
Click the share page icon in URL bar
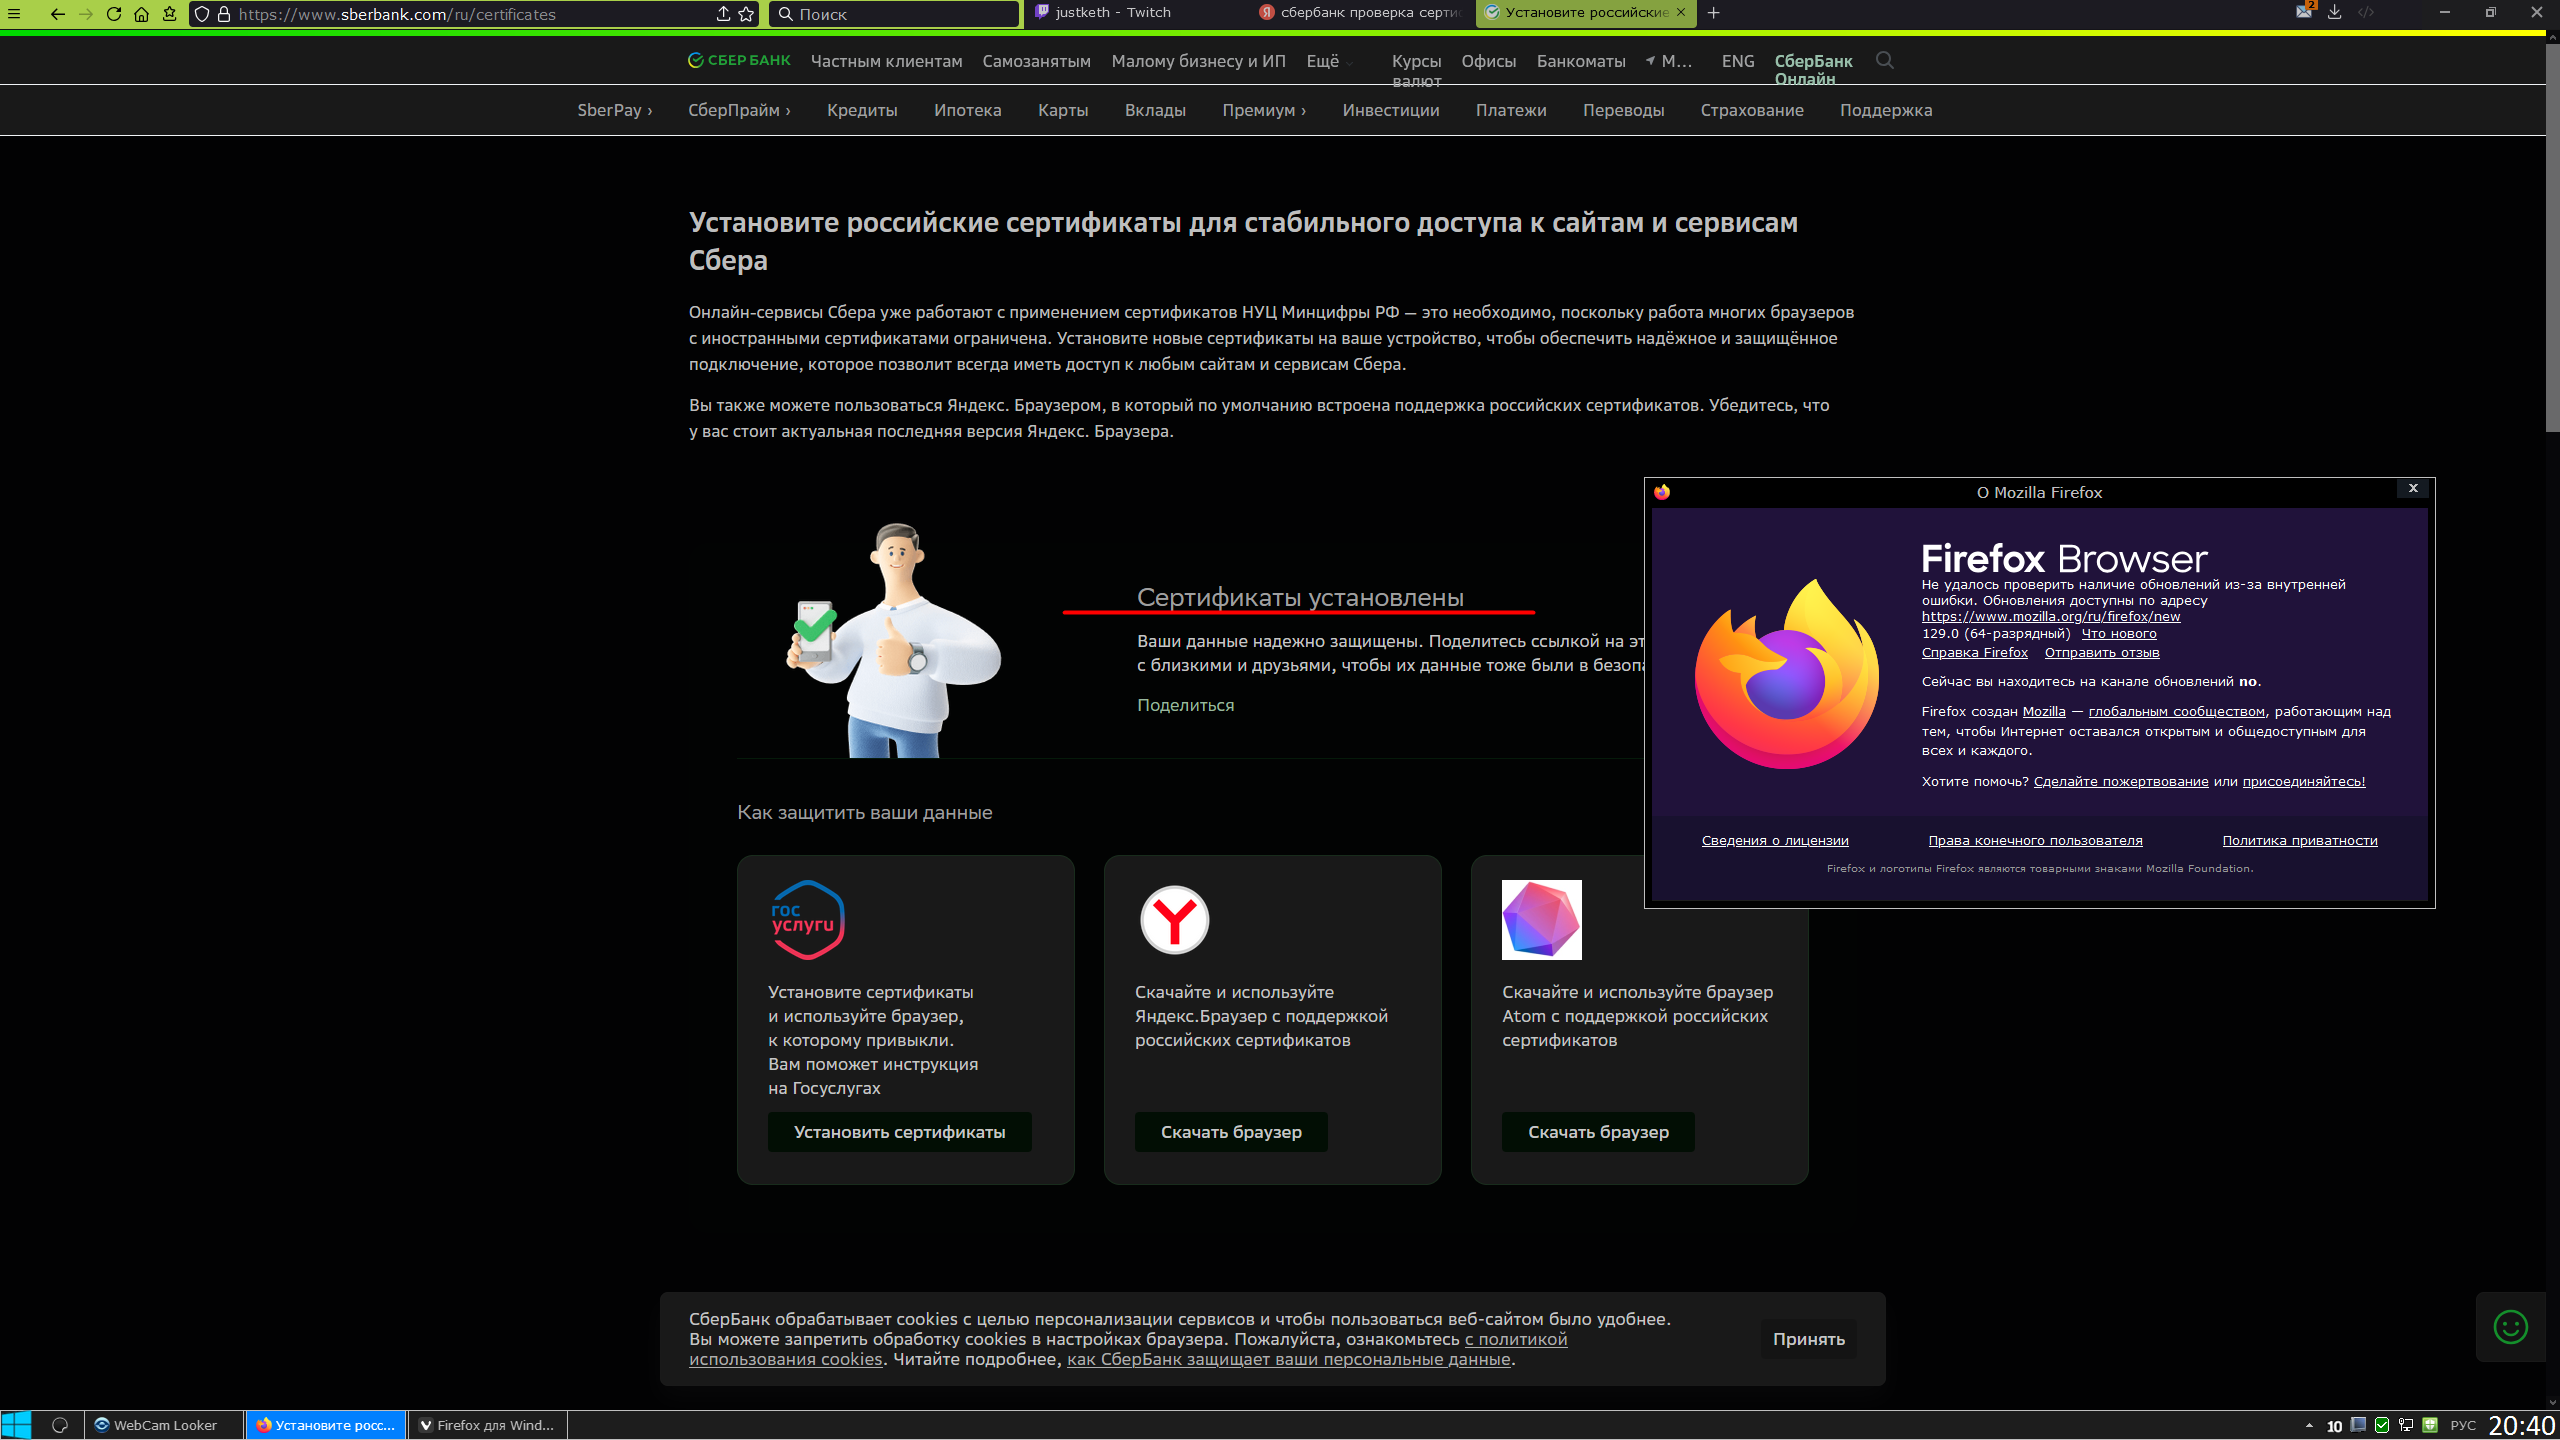[x=723, y=14]
